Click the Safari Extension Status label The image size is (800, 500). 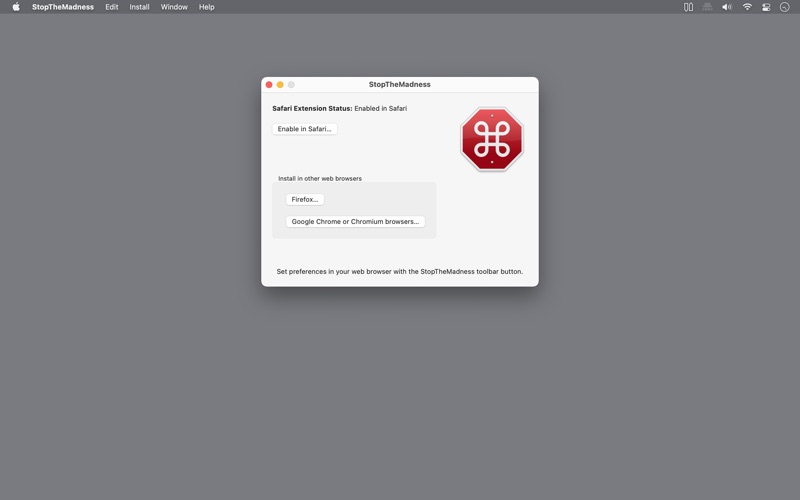(312, 108)
